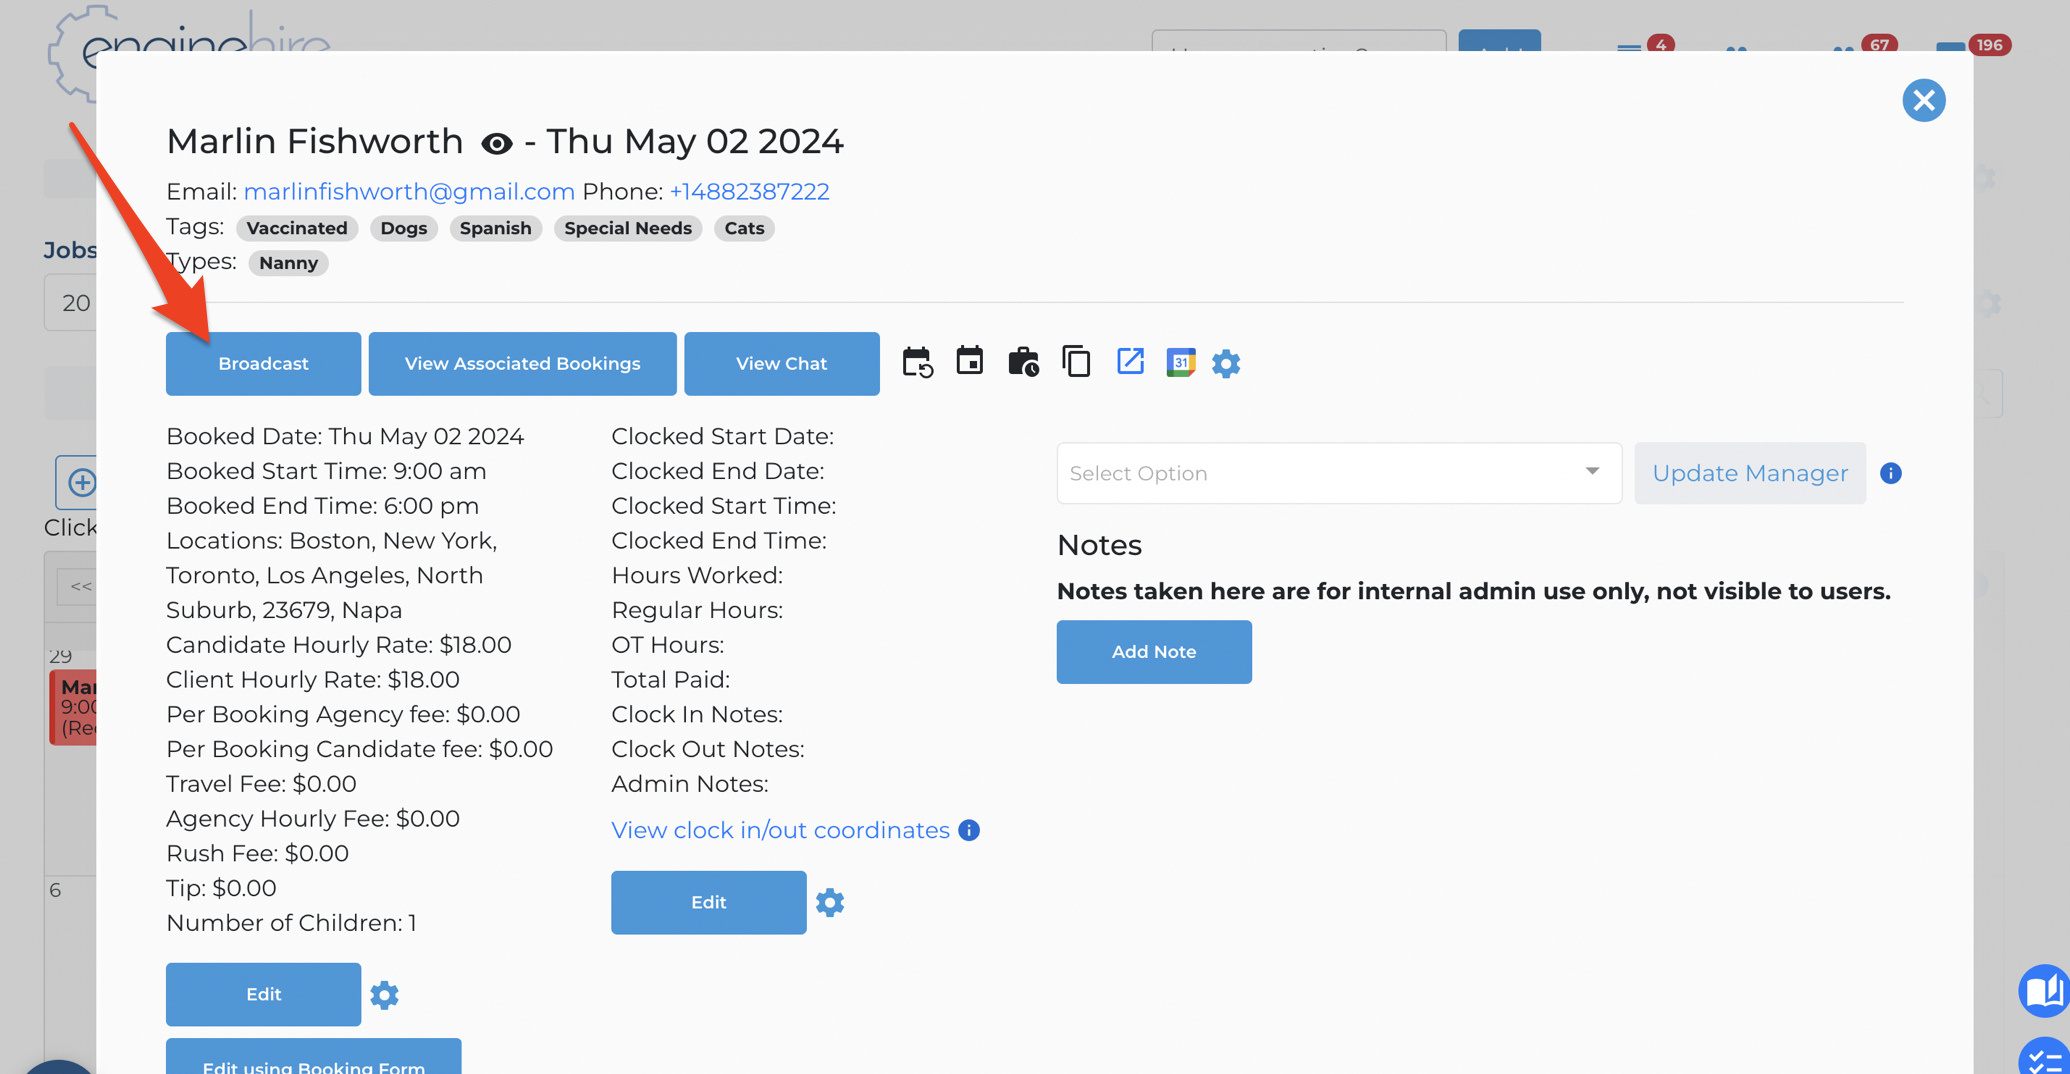Image resolution: width=2070 pixels, height=1074 pixels.
Task: Open View Associated Bookings
Action: [522, 364]
